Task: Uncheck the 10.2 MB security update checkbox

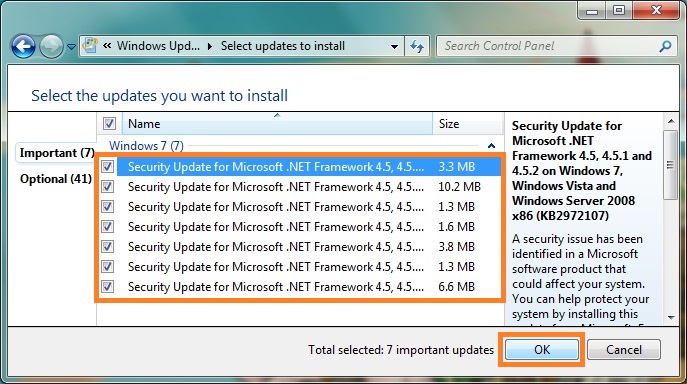Action: pyautogui.click(x=107, y=187)
